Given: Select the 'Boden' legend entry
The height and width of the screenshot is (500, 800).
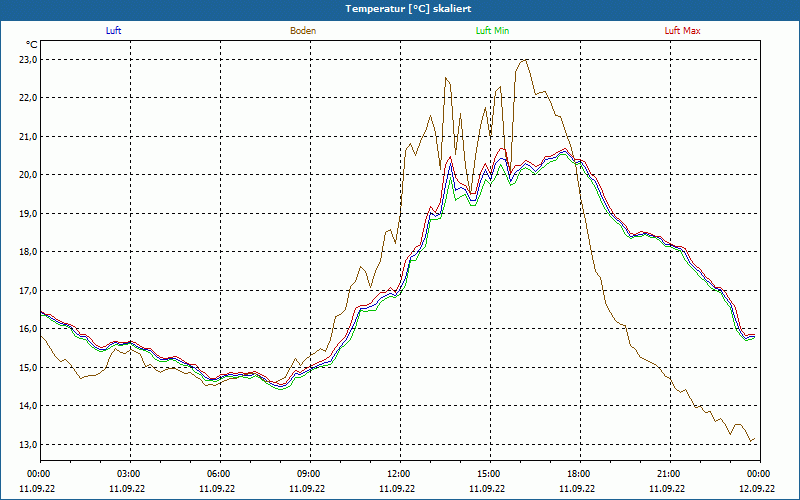Looking at the screenshot, I should (x=303, y=31).
